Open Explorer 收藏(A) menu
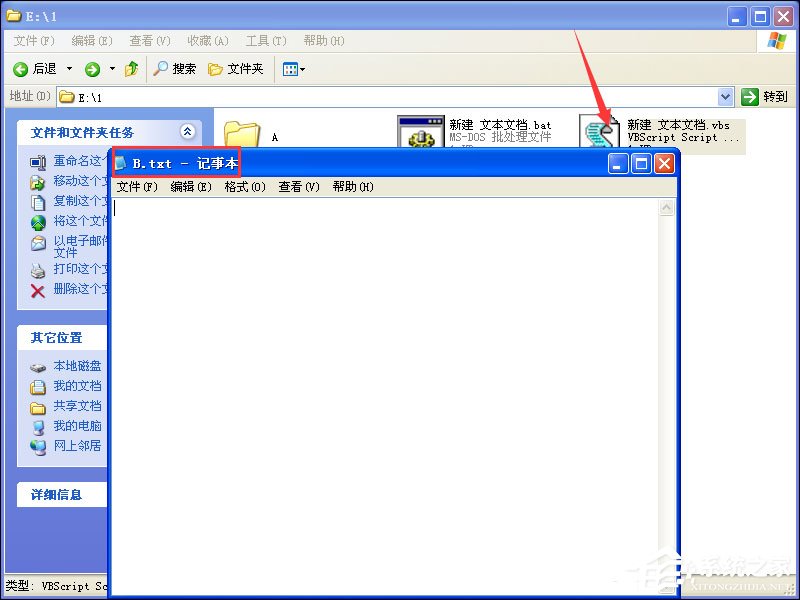 click(208, 41)
